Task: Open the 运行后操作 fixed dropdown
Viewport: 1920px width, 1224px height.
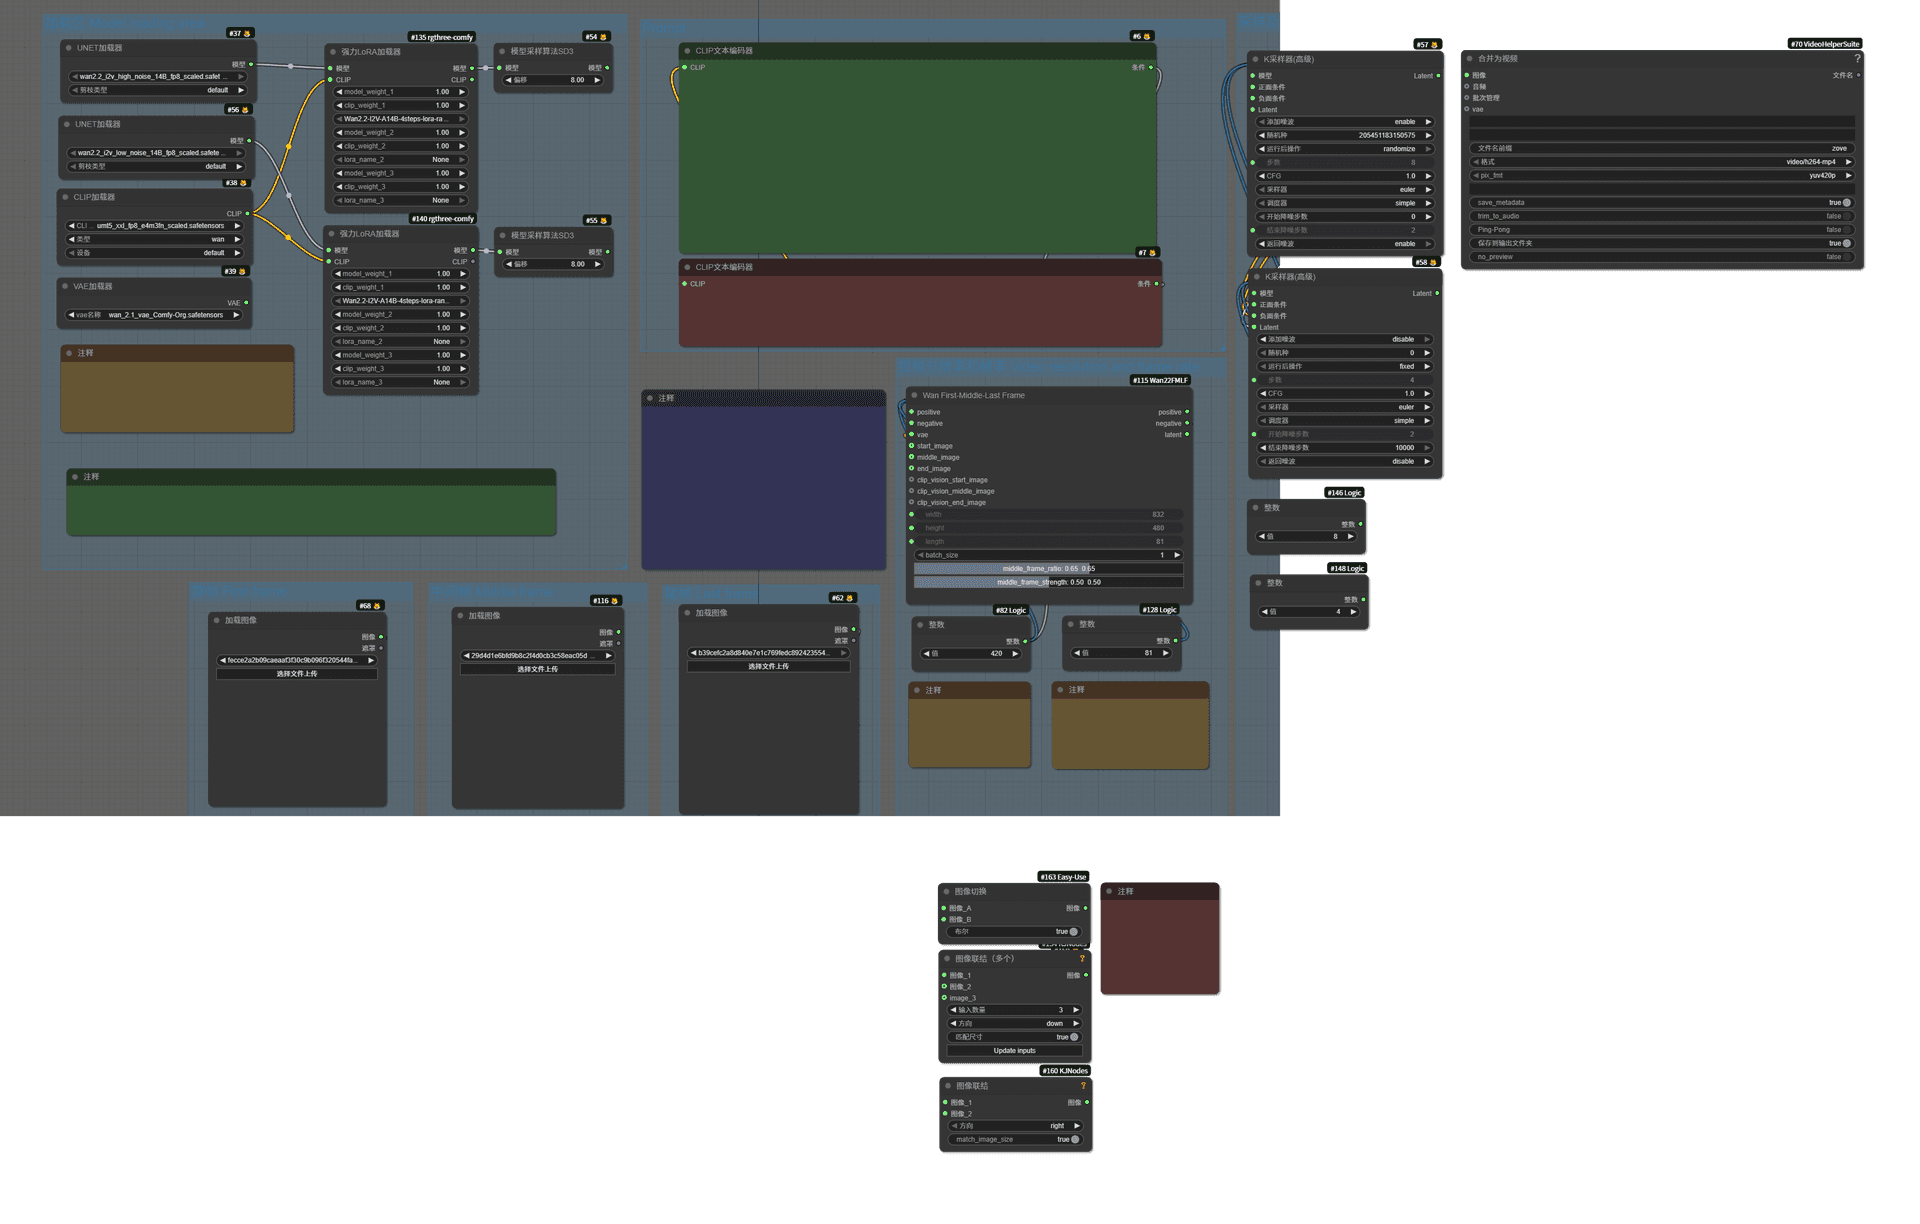Action: pos(1345,367)
